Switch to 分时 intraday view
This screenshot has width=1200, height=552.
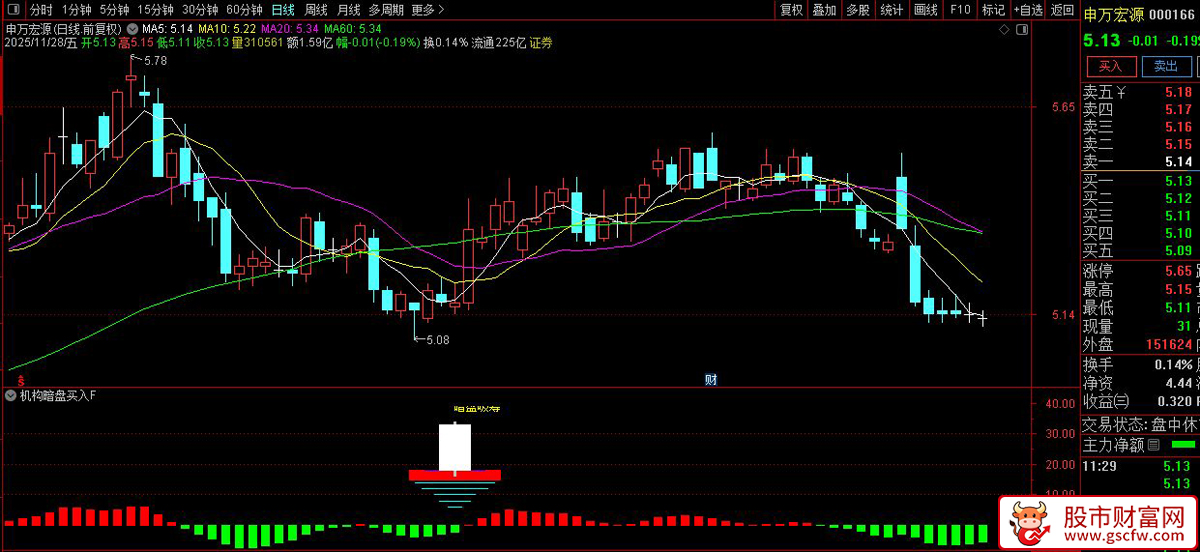coord(41,10)
